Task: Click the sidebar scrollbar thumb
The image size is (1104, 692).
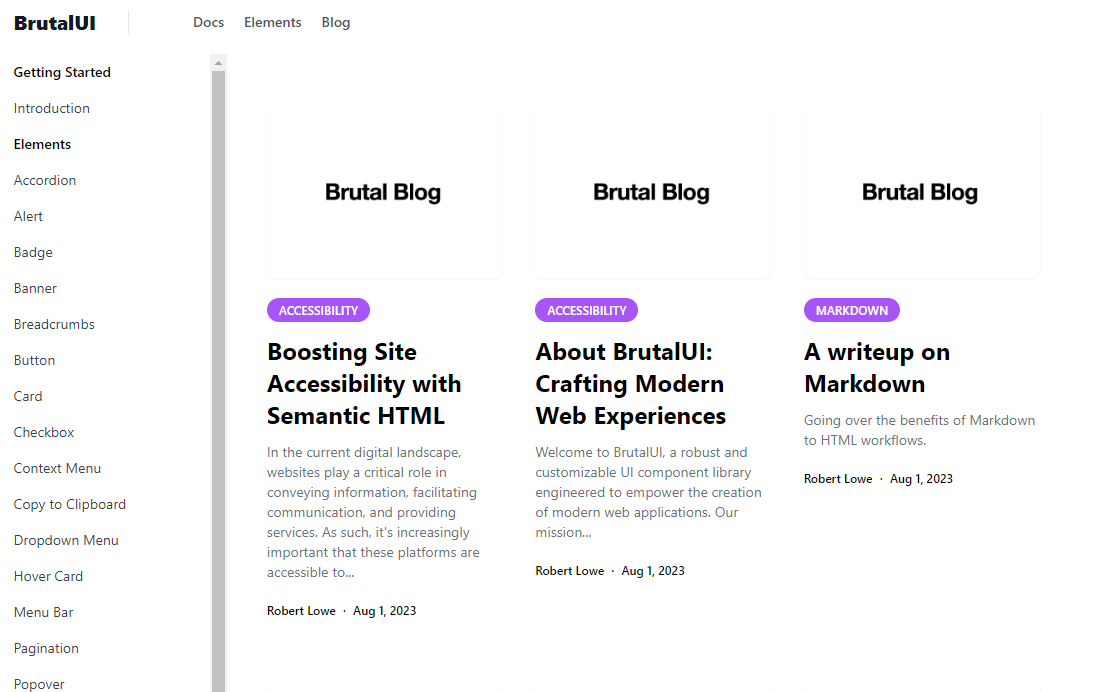Action: 218,380
